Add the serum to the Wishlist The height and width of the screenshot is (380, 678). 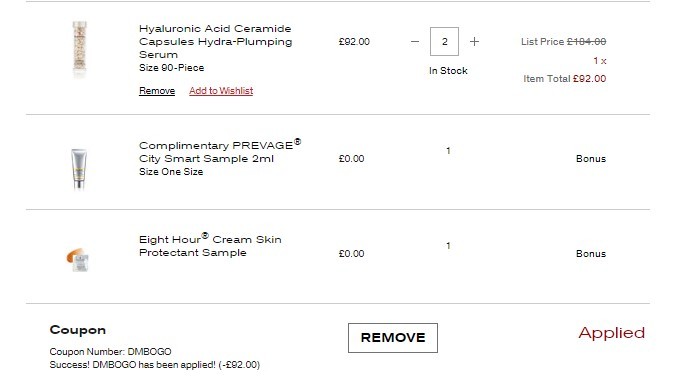(x=221, y=91)
